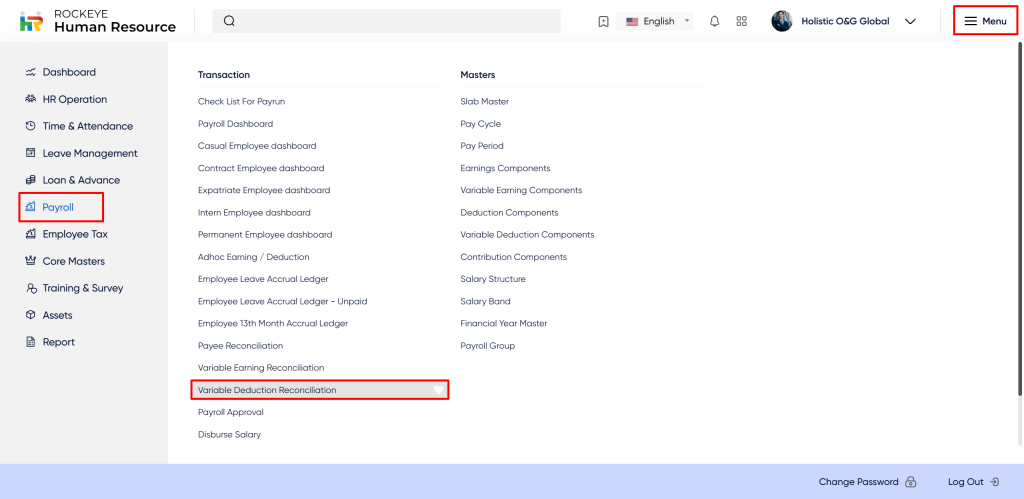Screen dimensions: 1024x499
Task: Click the Assets cube icon
Action: (x=31, y=315)
